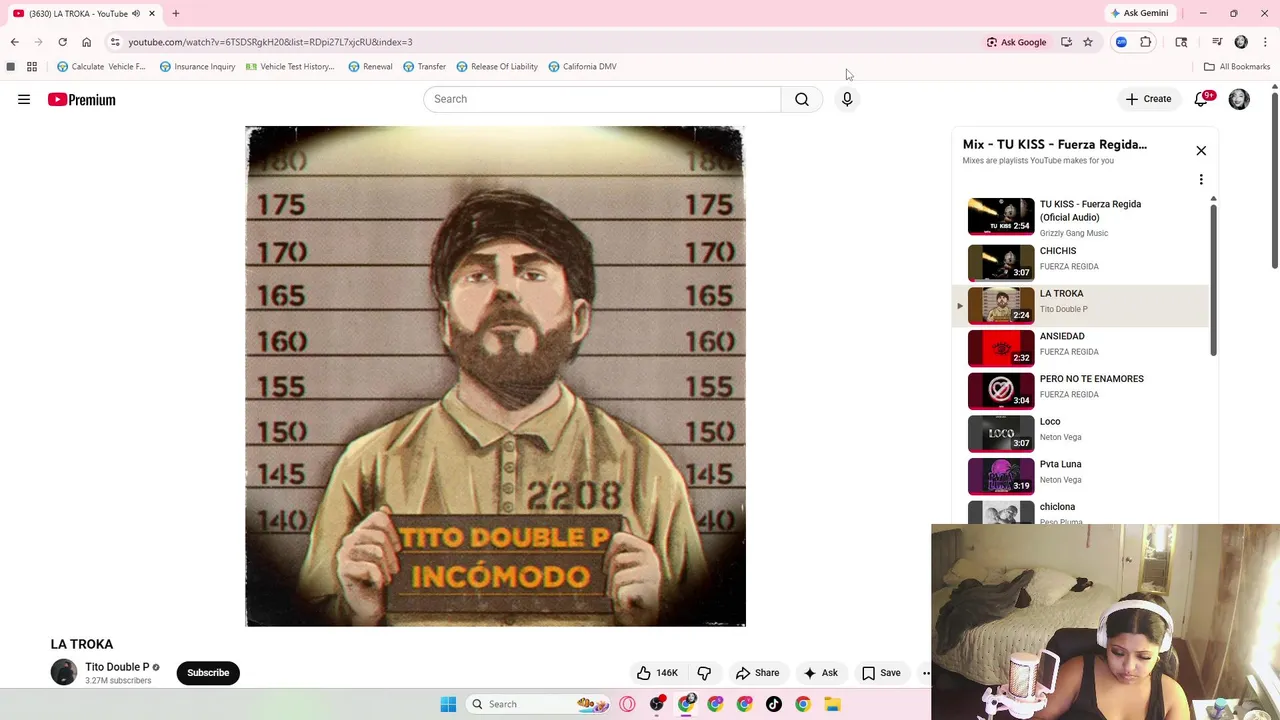Open Chrome Extensions puzzle menu

tap(1146, 42)
